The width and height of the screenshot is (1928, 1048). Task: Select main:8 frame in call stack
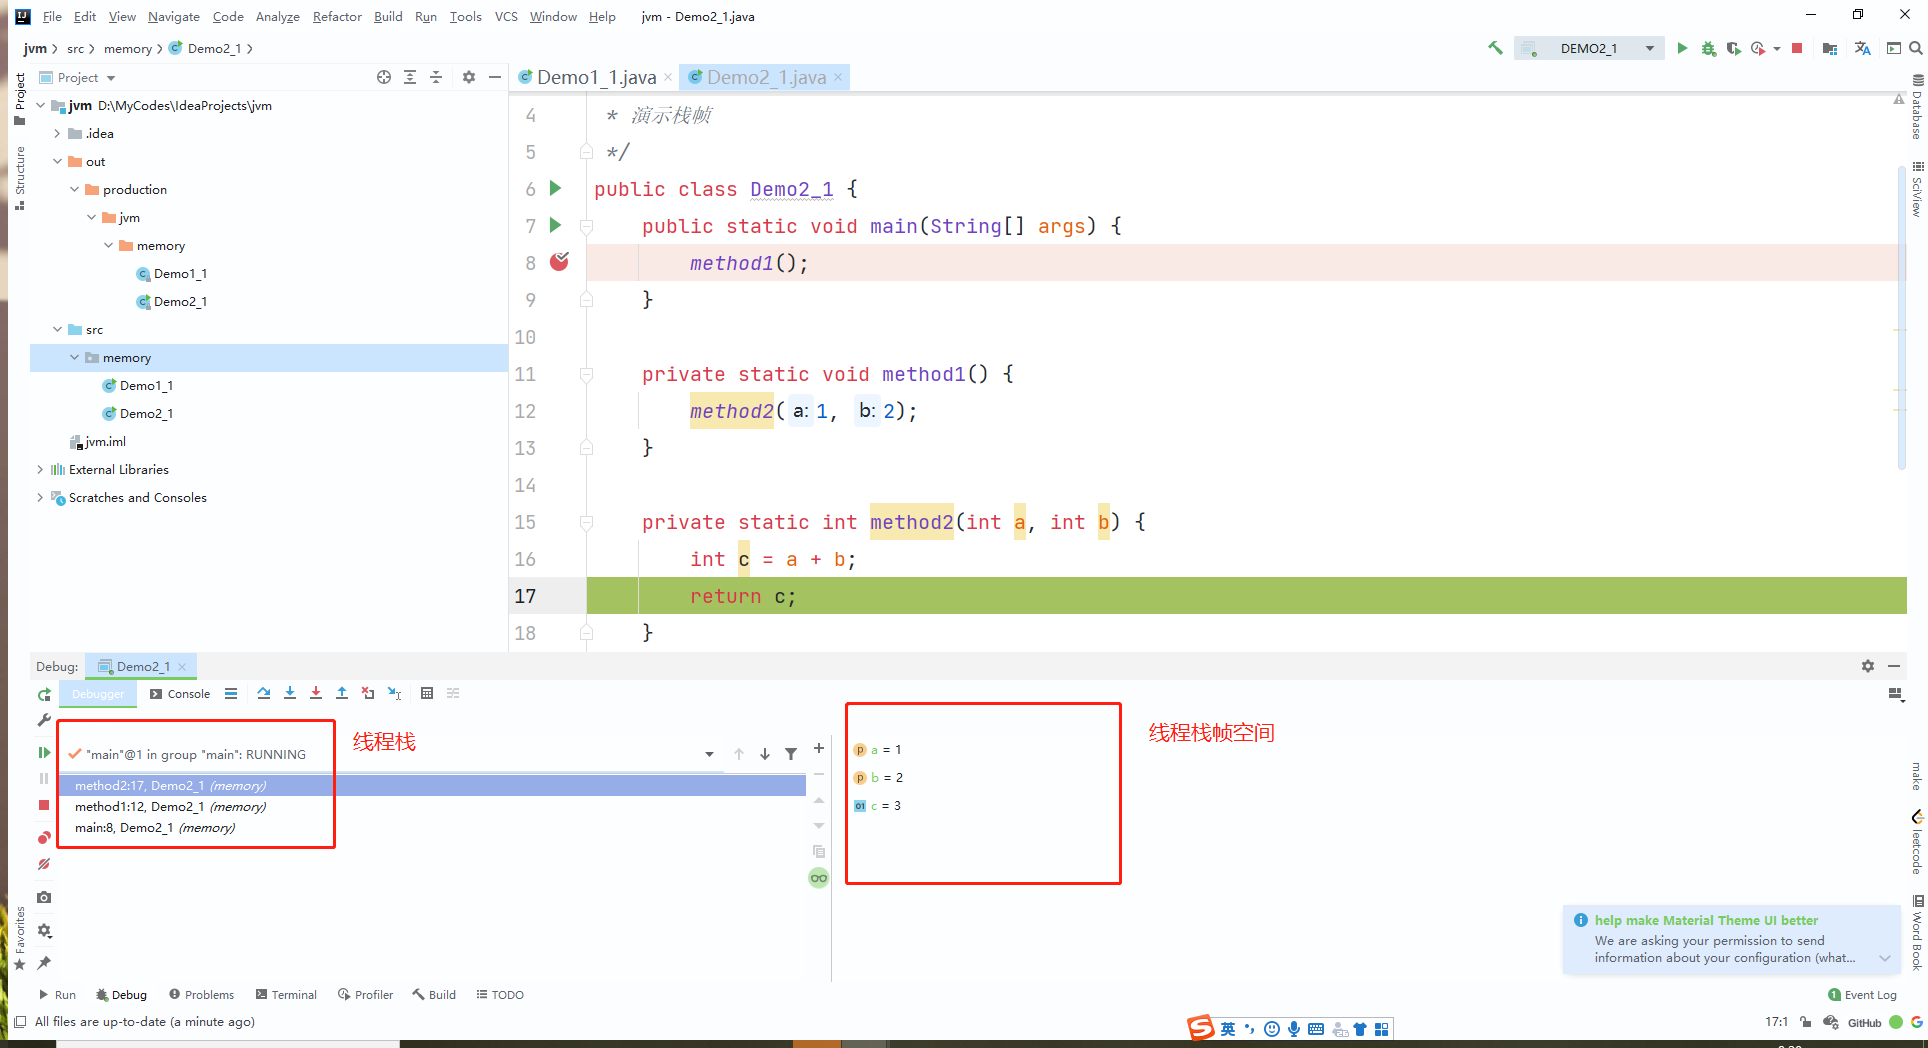(432, 827)
